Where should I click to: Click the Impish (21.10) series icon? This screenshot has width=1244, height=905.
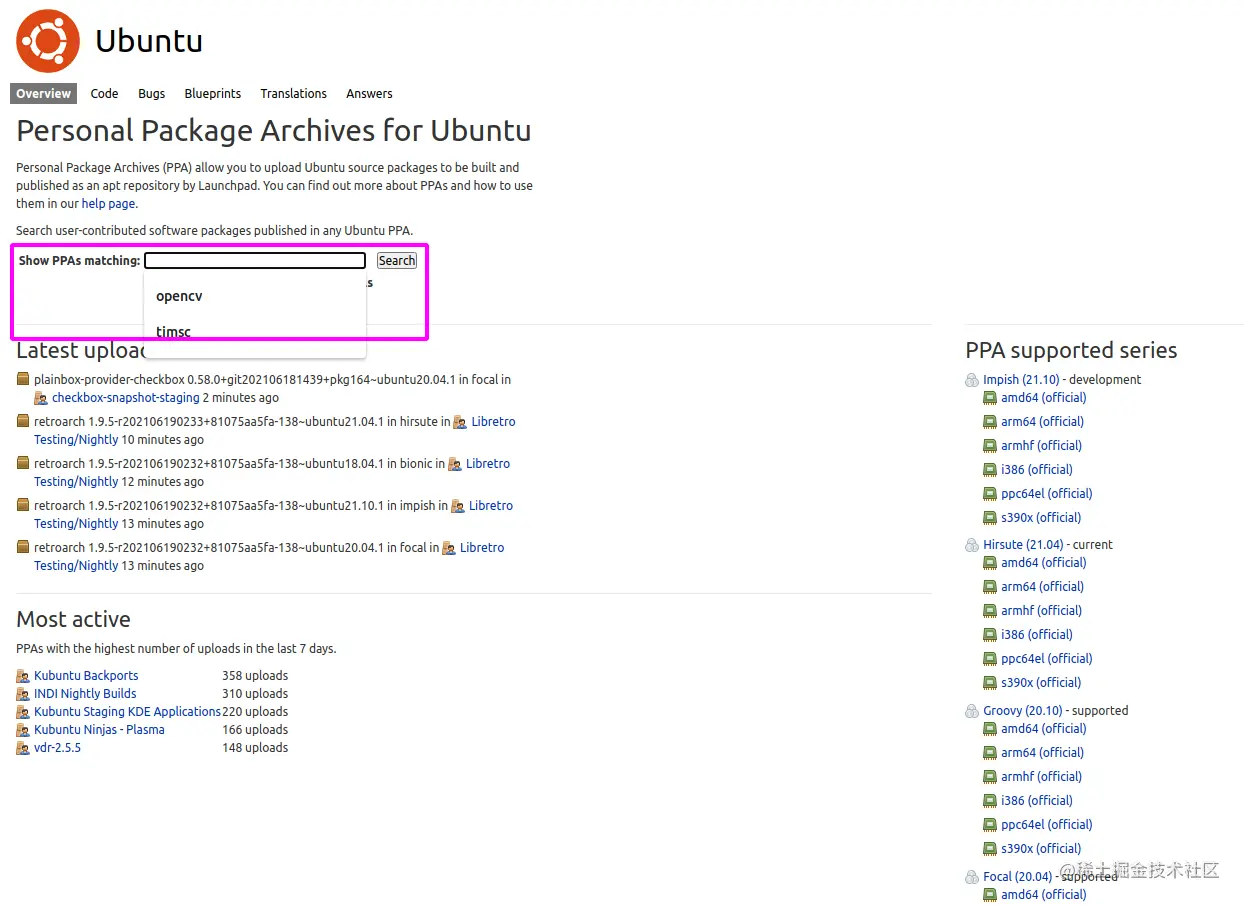coord(972,380)
